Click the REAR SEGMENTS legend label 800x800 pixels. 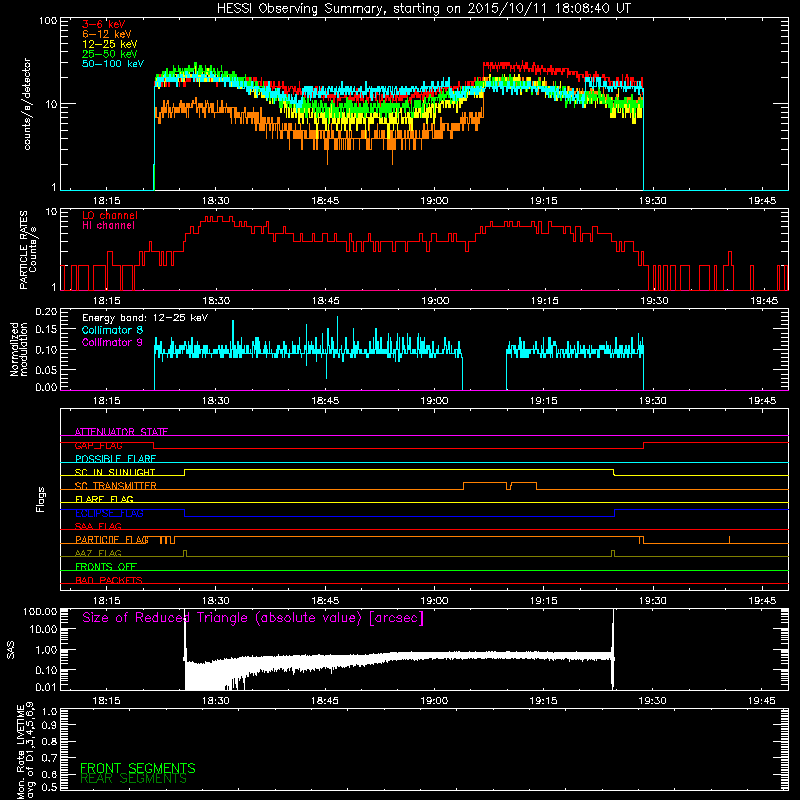coord(133,779)
